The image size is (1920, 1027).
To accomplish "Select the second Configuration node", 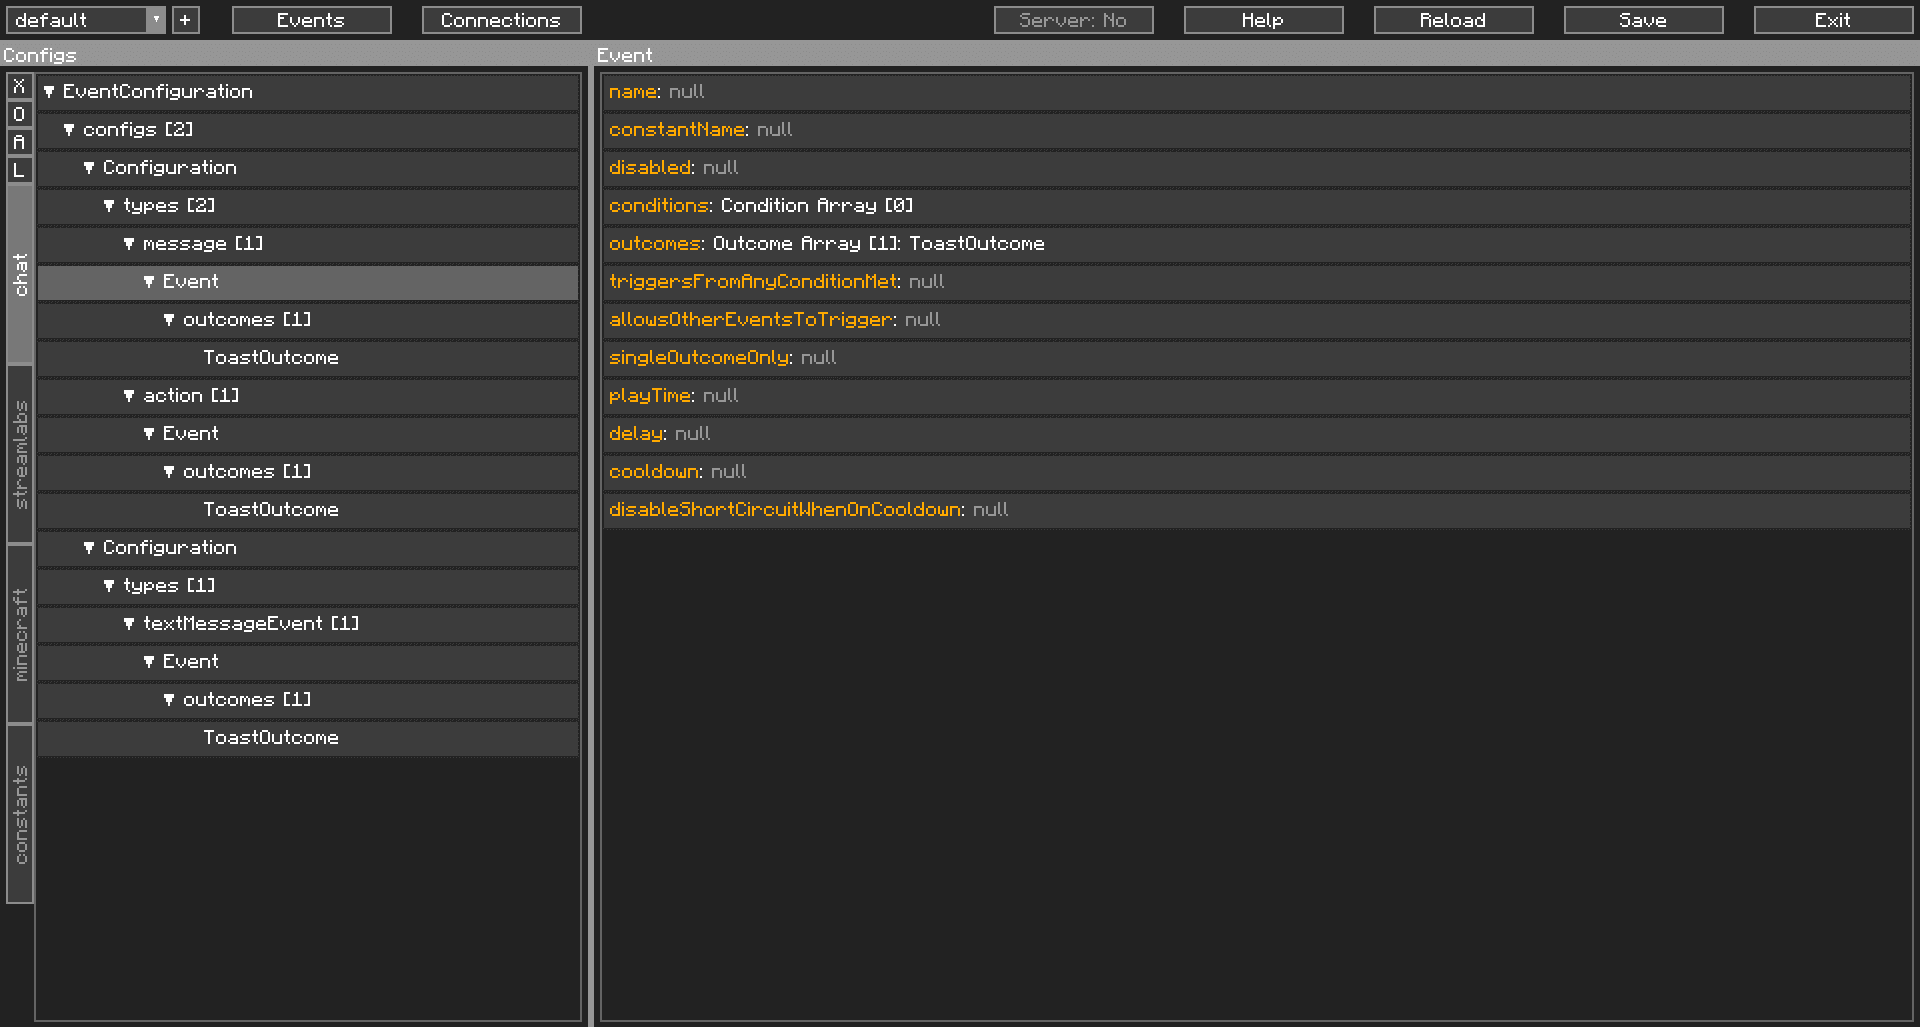I will click(x=308, y=548).
